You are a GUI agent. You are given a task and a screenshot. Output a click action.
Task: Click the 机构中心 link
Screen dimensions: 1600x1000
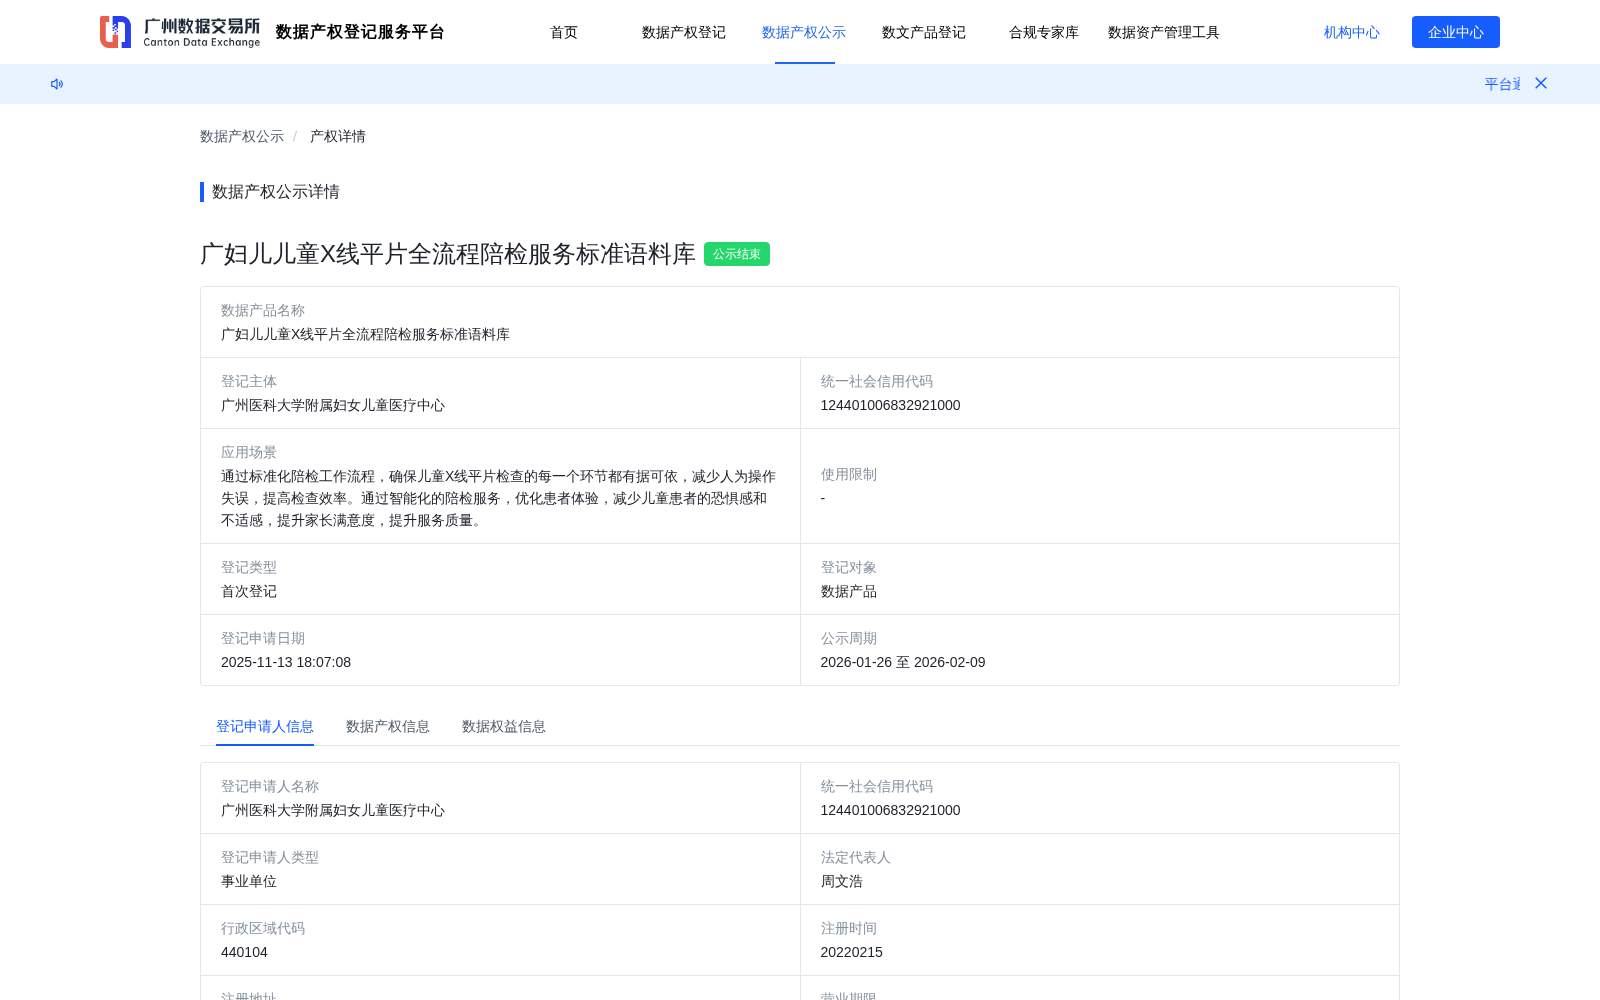(1352, 32)
